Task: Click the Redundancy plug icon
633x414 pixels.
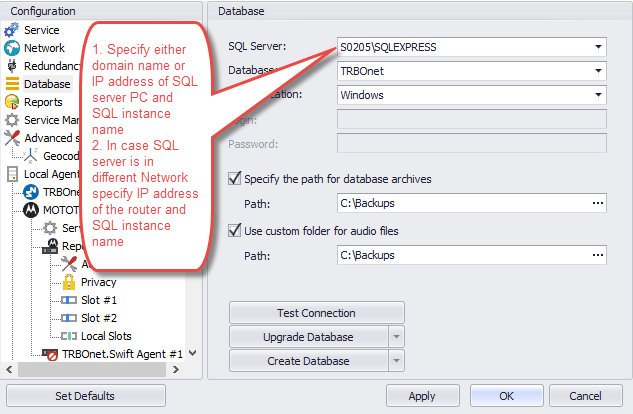Action: click(12, 66)
